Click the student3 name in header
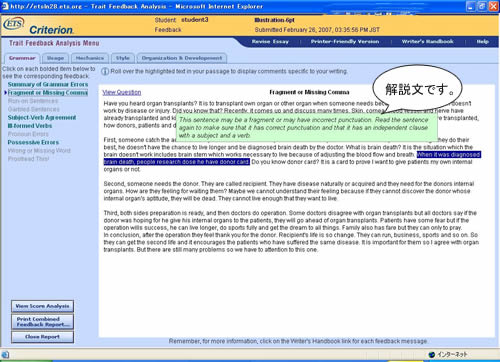 (195, 20)
